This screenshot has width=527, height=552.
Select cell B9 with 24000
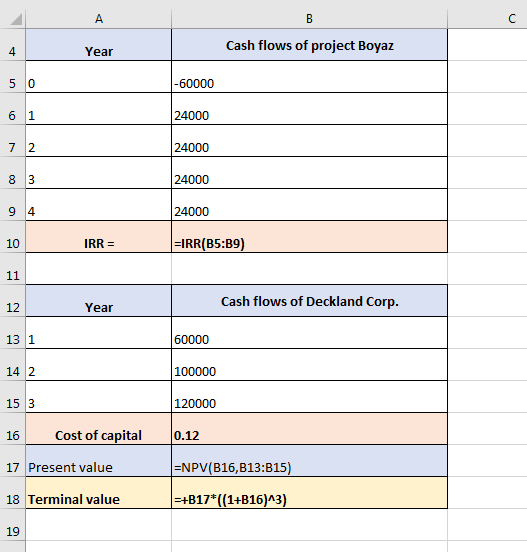(x=309, y=205)
